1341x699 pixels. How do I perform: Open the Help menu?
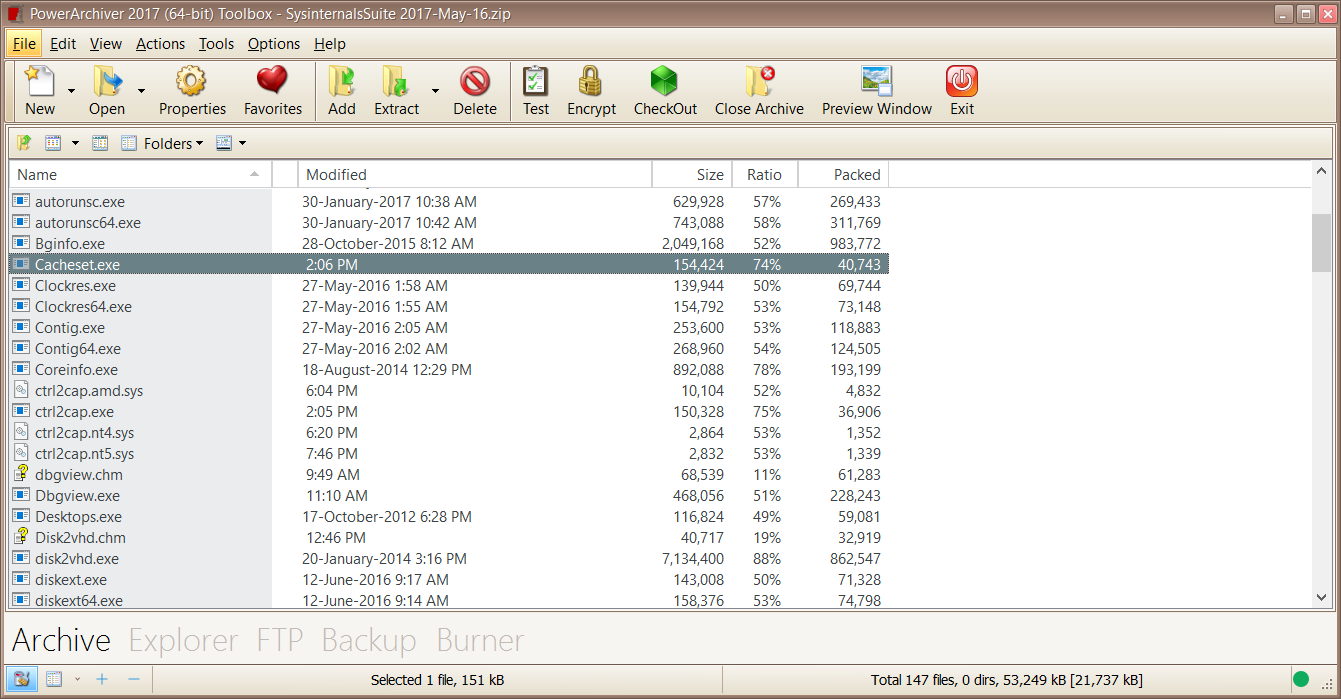[329, 43]
